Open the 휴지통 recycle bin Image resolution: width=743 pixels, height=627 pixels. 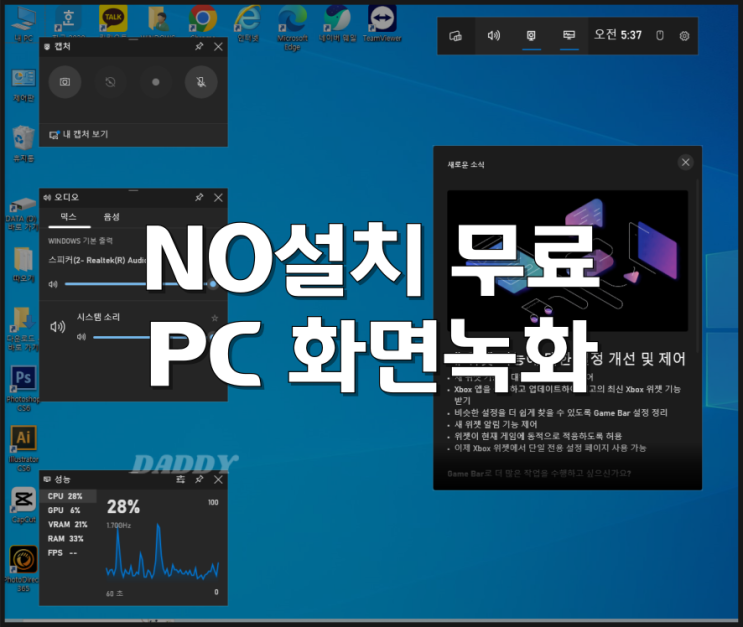[23, 144]
